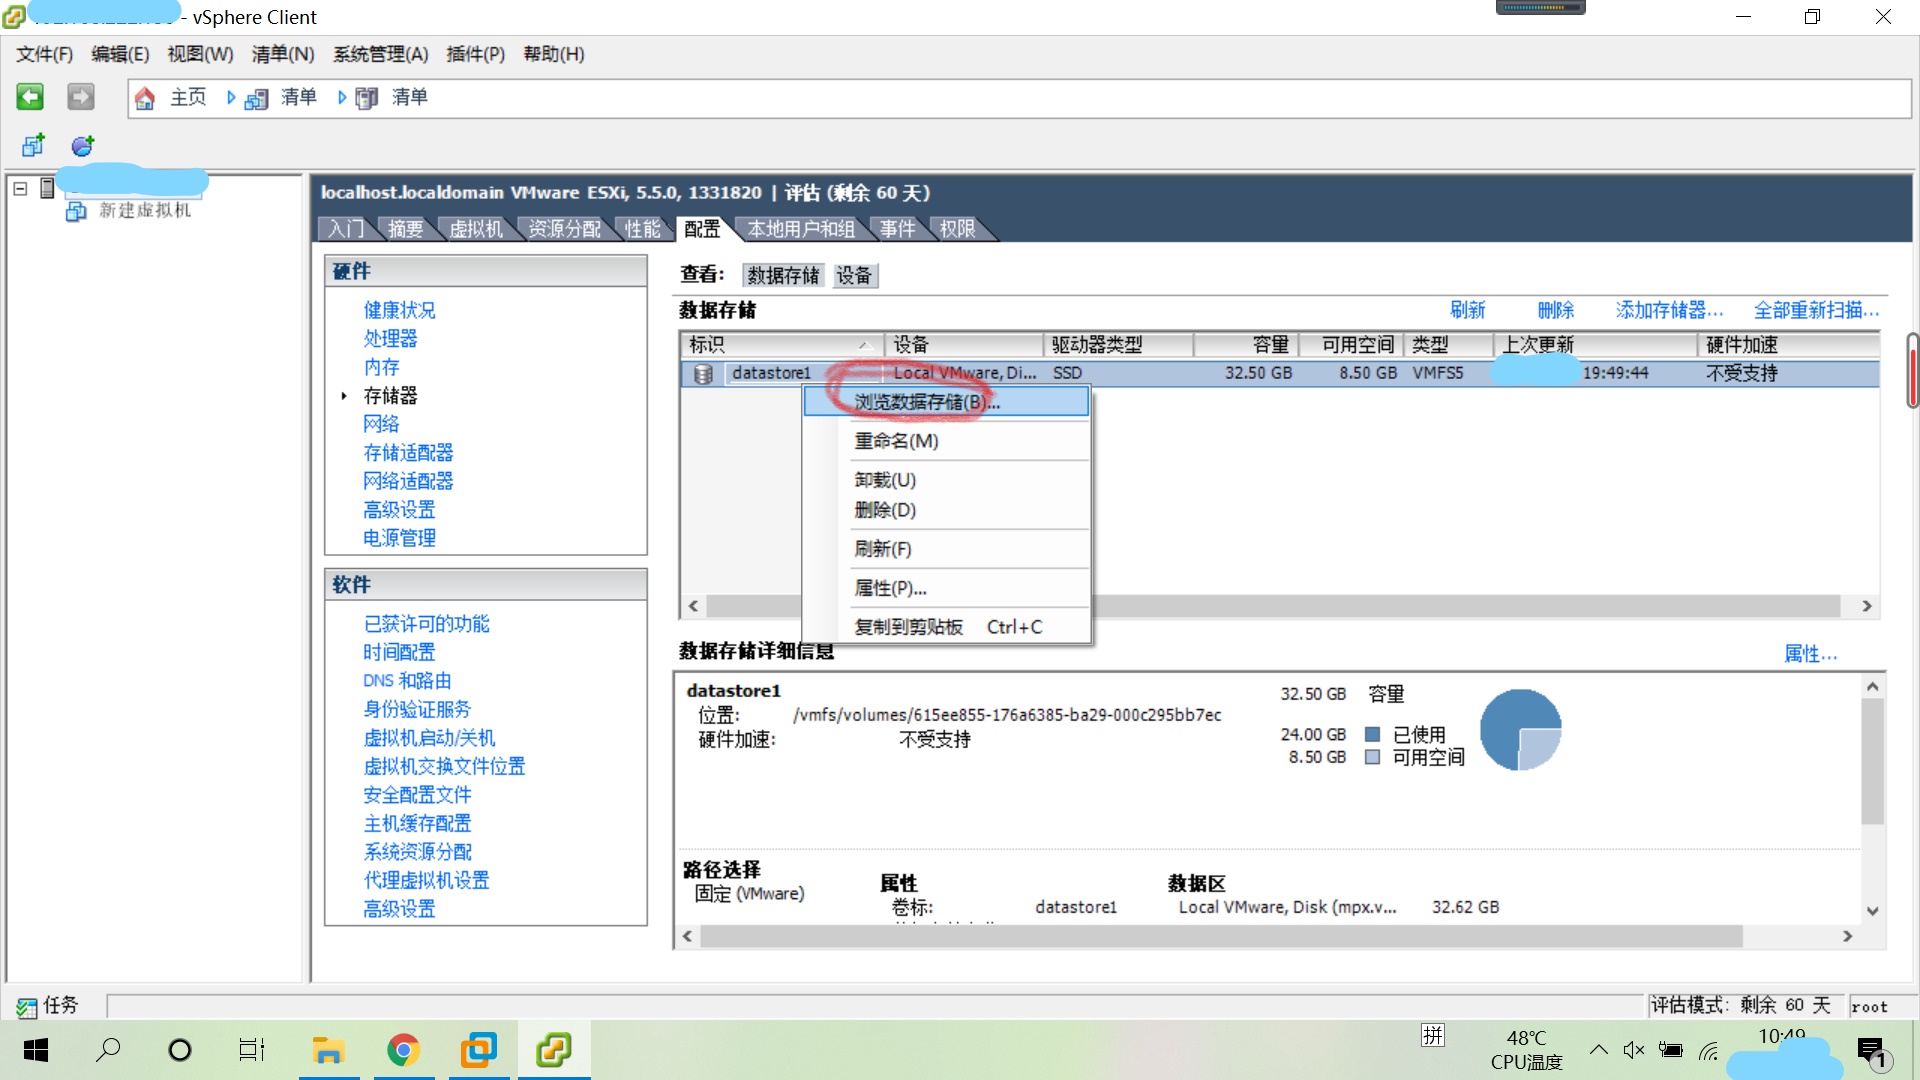Viewport: 1920px width, 1080px height.
Task: Collapse the host tree using the minus box
Action: [19, 187]
